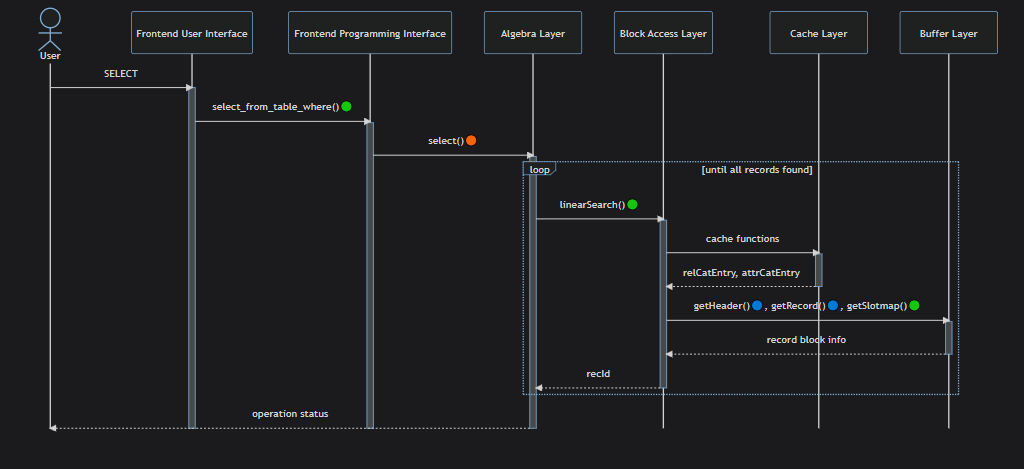Click the Block Access Layer box

(663, 33)
